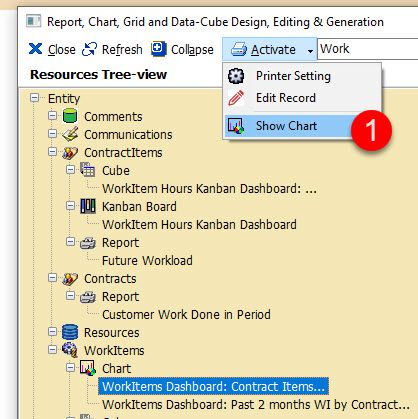Click the Refresh arrows icon
The image size is (418, 419).
click(89, 49)
